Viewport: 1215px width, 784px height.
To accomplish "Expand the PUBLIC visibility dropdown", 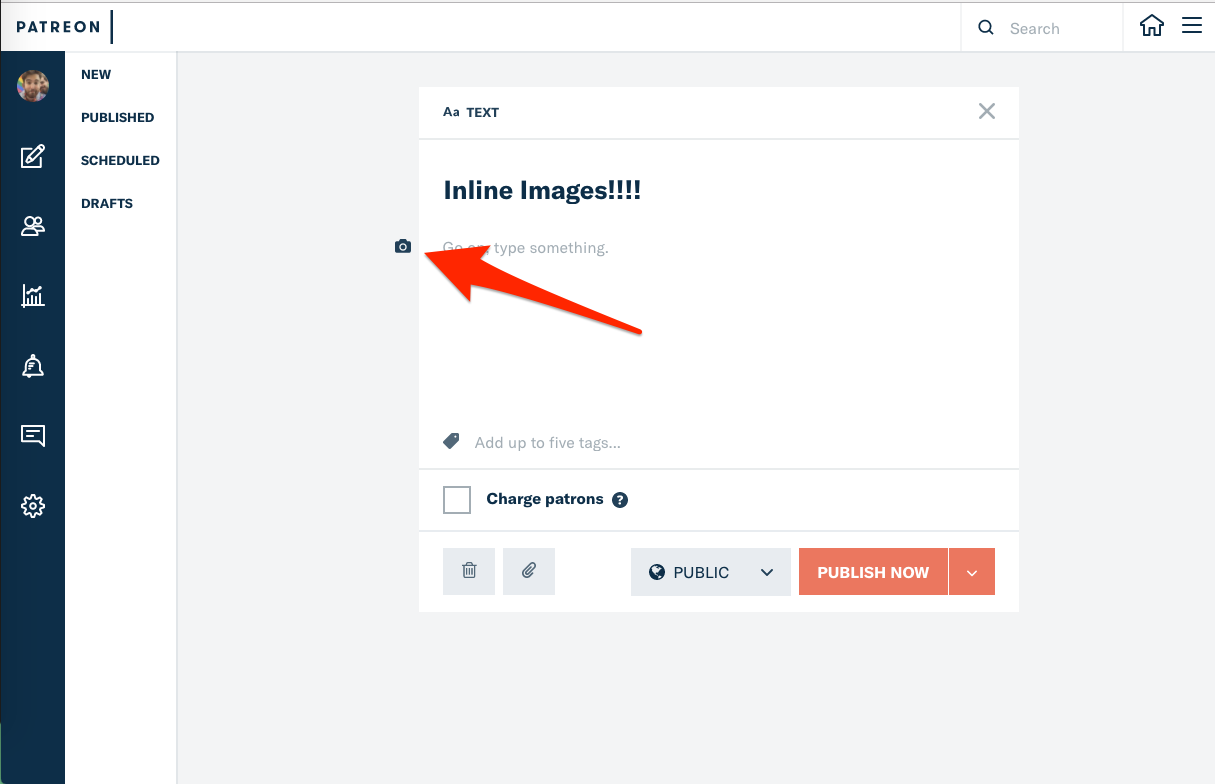I will pos(711,572).
